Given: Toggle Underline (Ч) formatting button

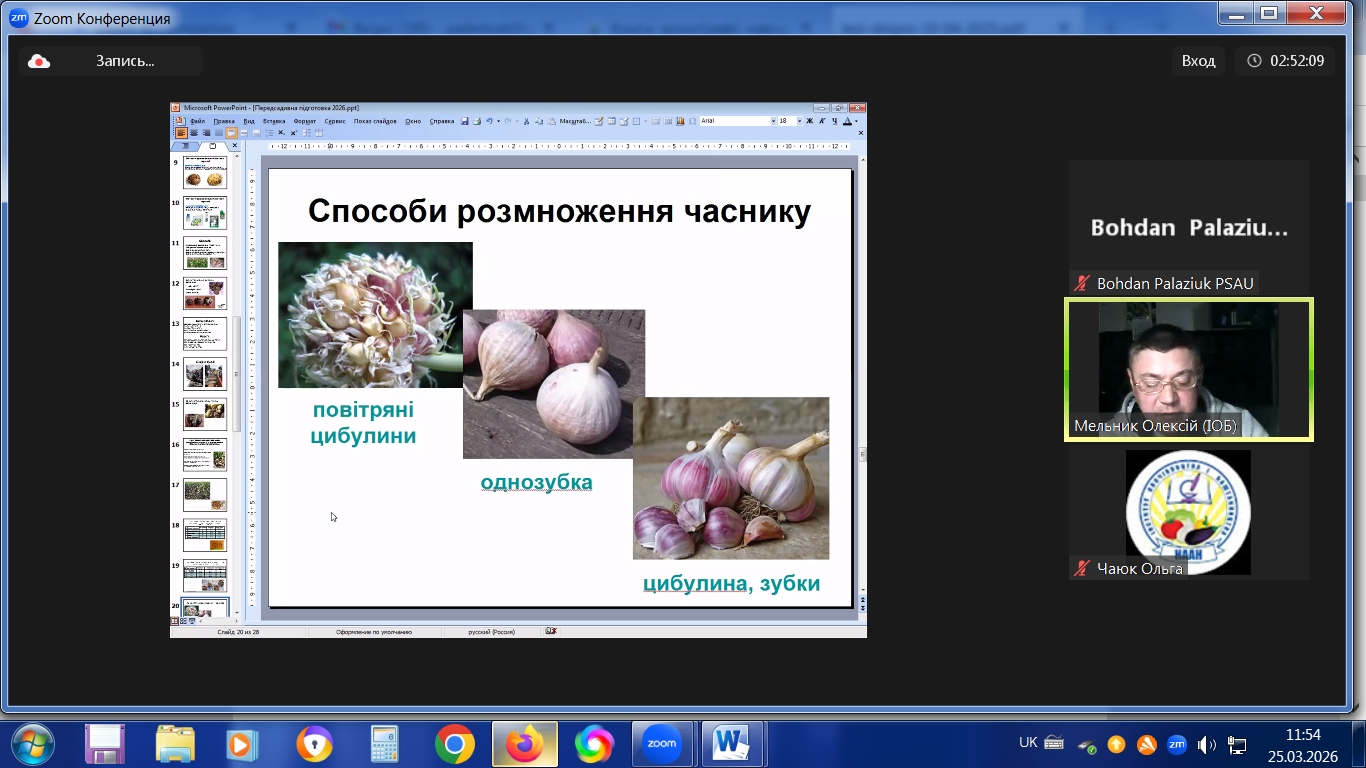Looking at the screenshot, I should pyautogui.click(x=833, y=121).
